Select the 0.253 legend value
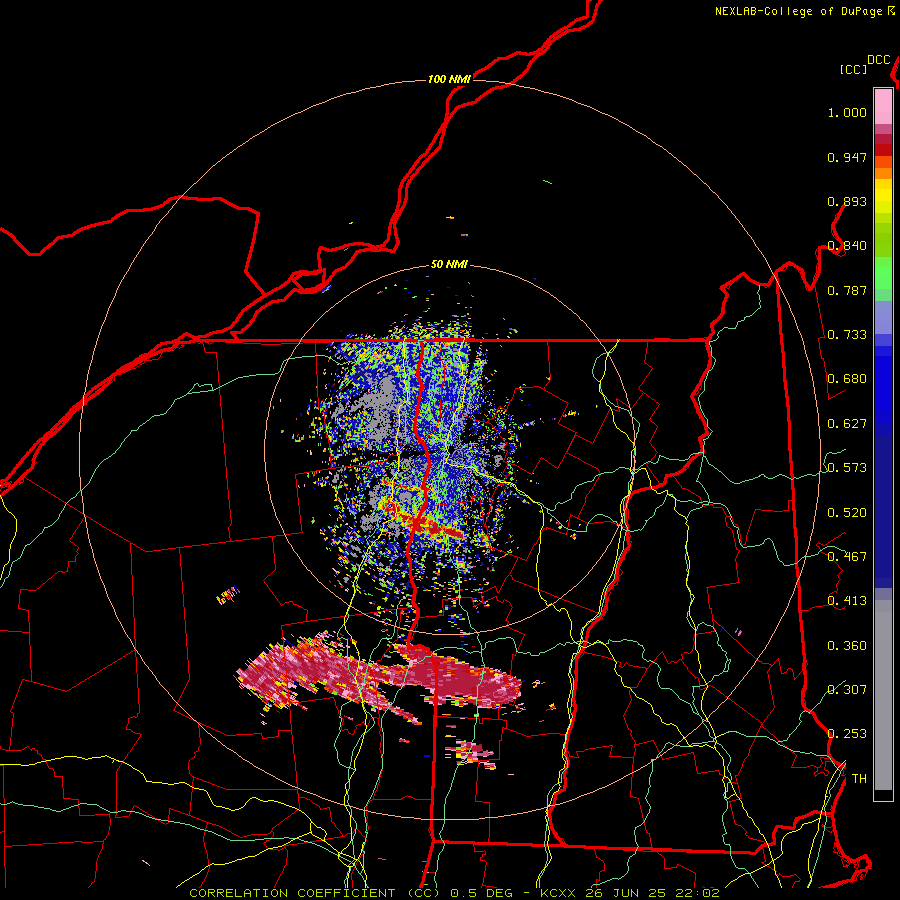The image size is (900, 900). [x=847, y=734]
